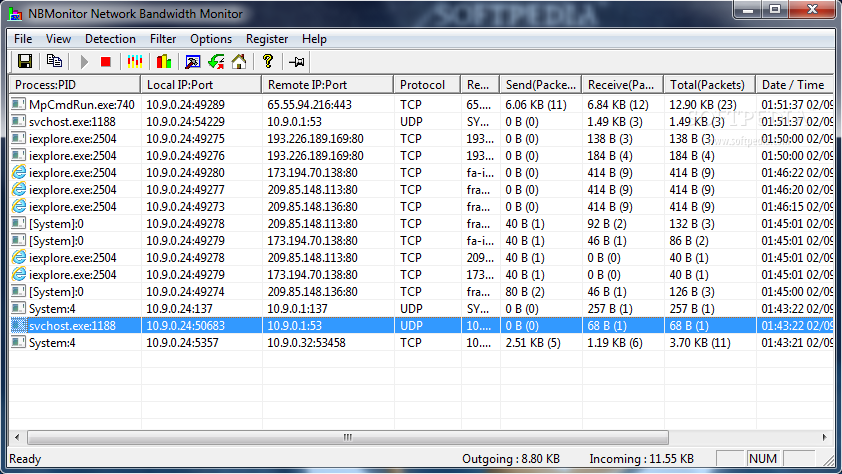This screenshot has width=842, height=474.
Task: Click the selected svchost.exe:1188 row icon
Action: pyautogui.click(x=18, y=325)
